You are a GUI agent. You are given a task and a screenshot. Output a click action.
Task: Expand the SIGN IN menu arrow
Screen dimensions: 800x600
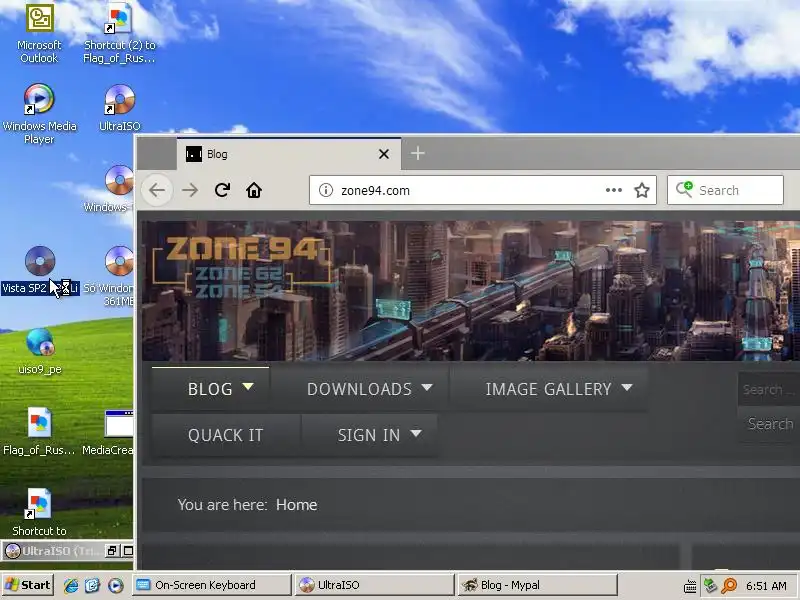tap(416, 433)
